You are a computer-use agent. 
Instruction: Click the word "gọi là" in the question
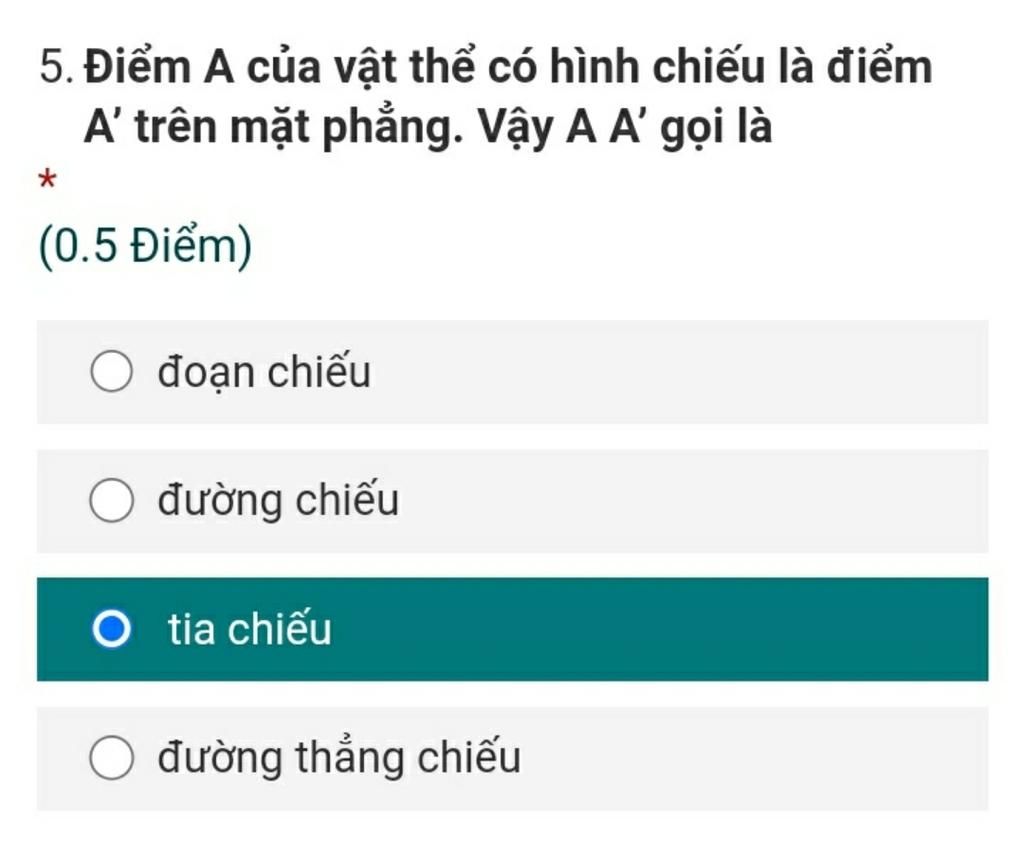coord(716,127)
